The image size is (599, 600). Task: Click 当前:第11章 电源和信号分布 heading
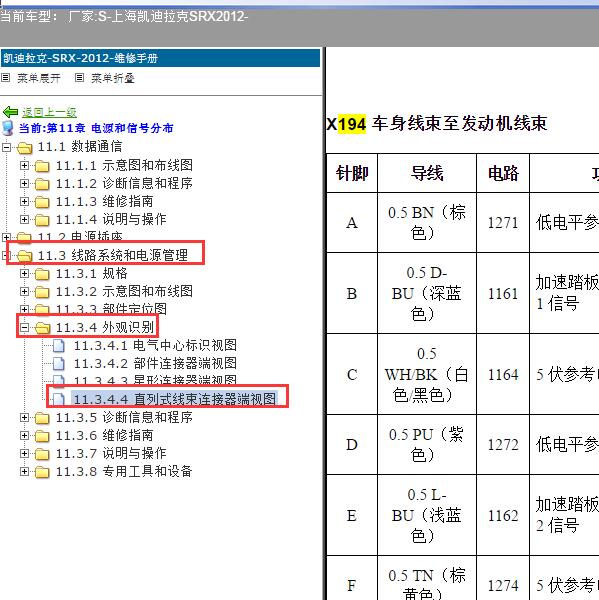[96, 128]
